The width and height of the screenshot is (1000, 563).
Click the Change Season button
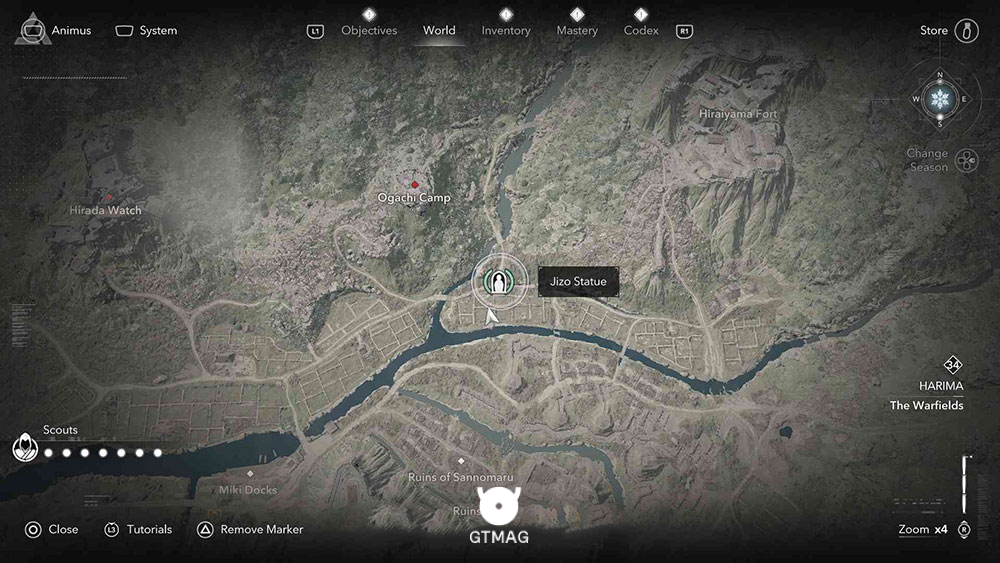(942, 160)
